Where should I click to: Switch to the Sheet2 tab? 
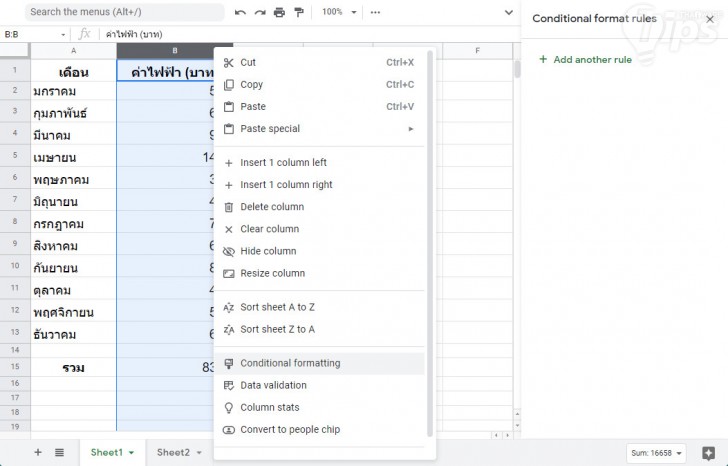tap(173, 453)
